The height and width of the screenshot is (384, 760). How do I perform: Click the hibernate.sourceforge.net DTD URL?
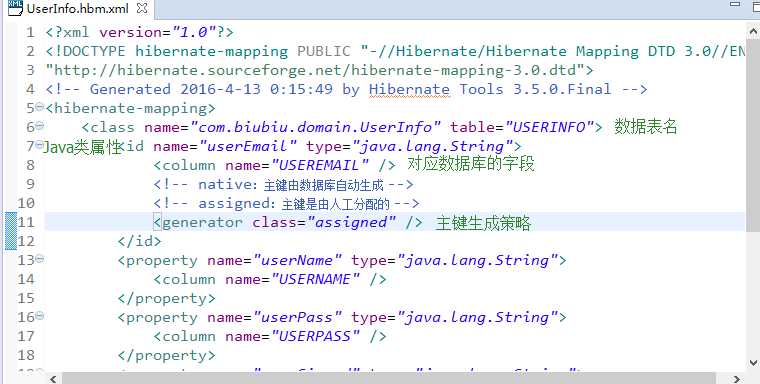click(316, 70)
